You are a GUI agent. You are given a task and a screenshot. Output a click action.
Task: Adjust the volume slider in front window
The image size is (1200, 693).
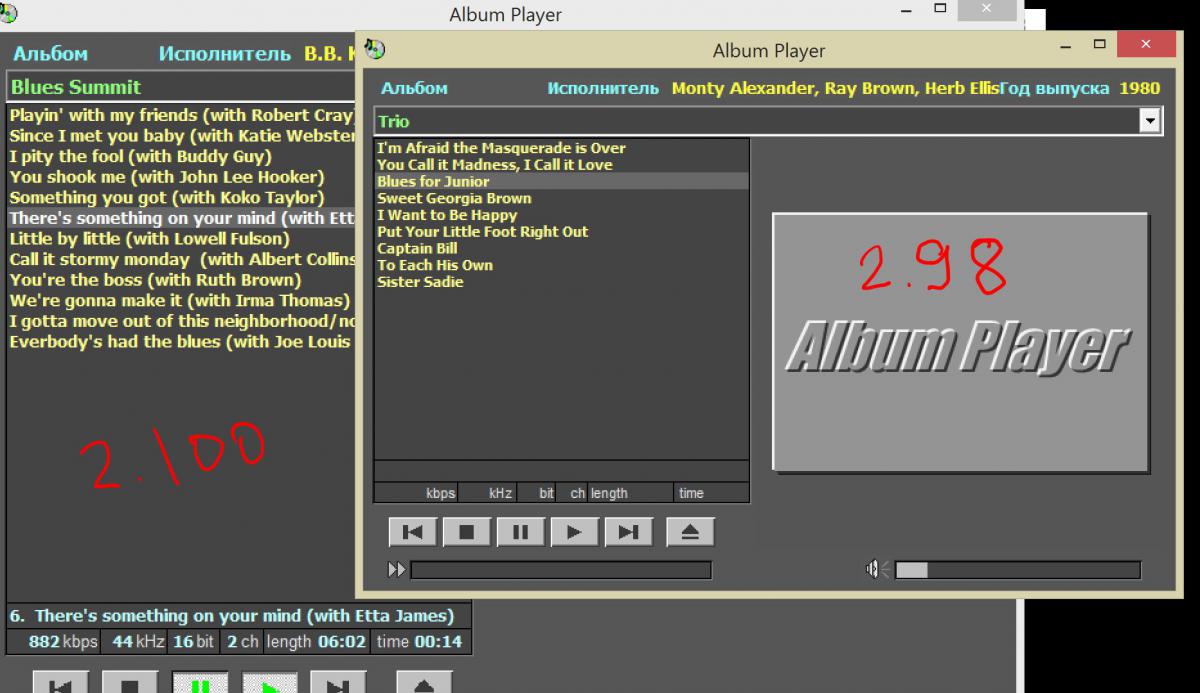point(1017,570)
